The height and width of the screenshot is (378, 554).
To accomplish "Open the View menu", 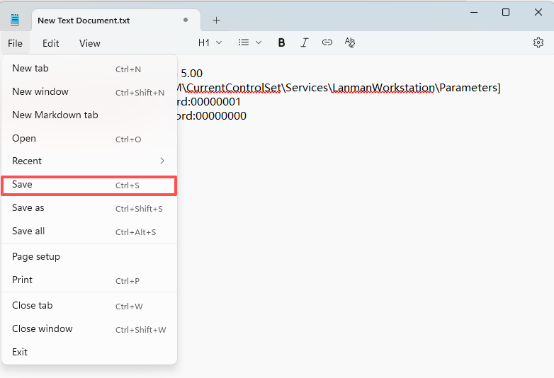I will (x=90, y=43).
